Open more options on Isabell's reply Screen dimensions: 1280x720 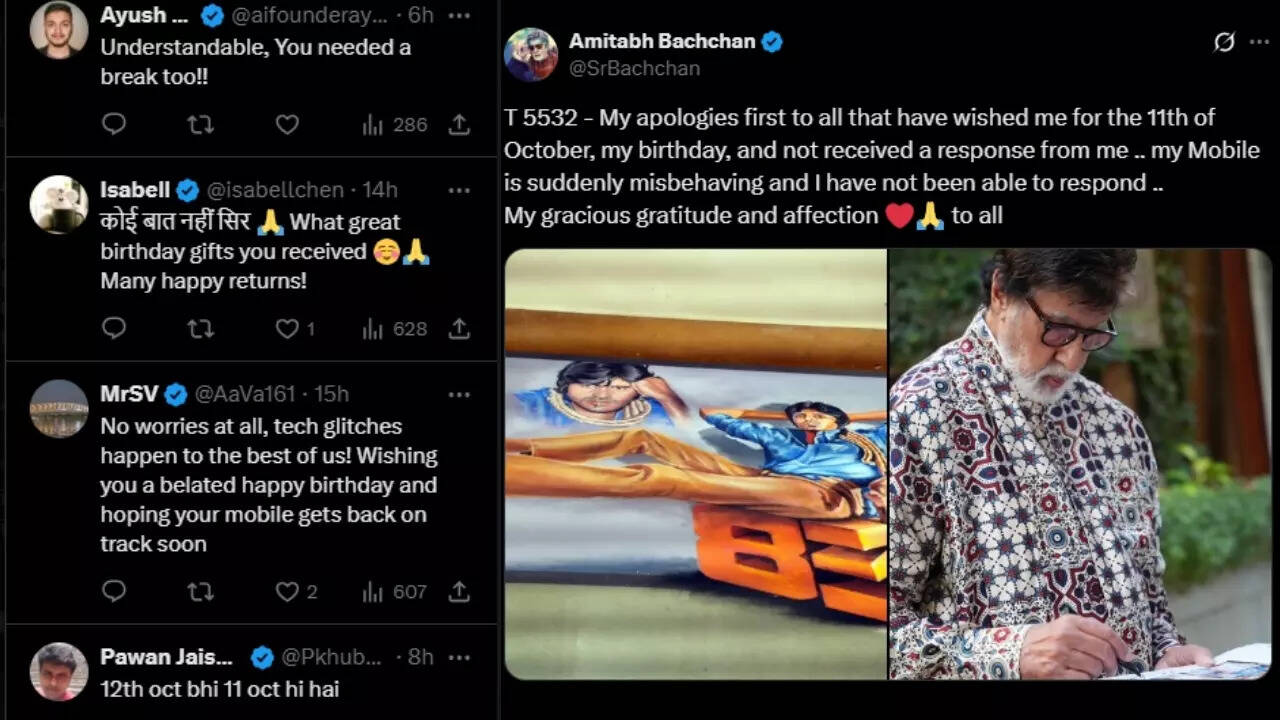click(x=459, y=190)
